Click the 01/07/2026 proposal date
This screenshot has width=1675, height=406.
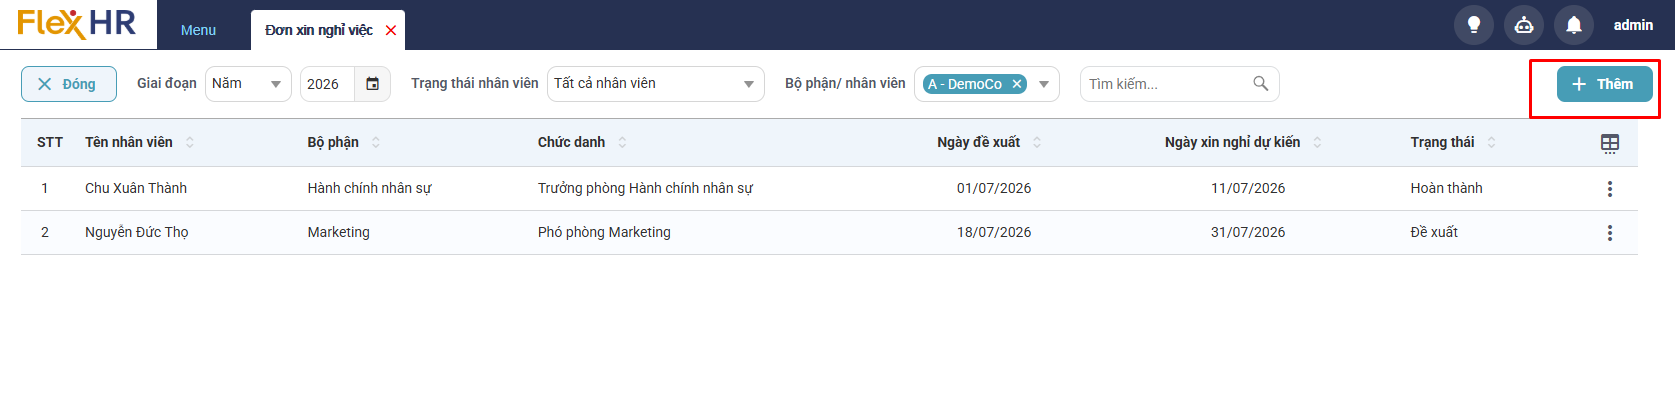click(994, 188)
